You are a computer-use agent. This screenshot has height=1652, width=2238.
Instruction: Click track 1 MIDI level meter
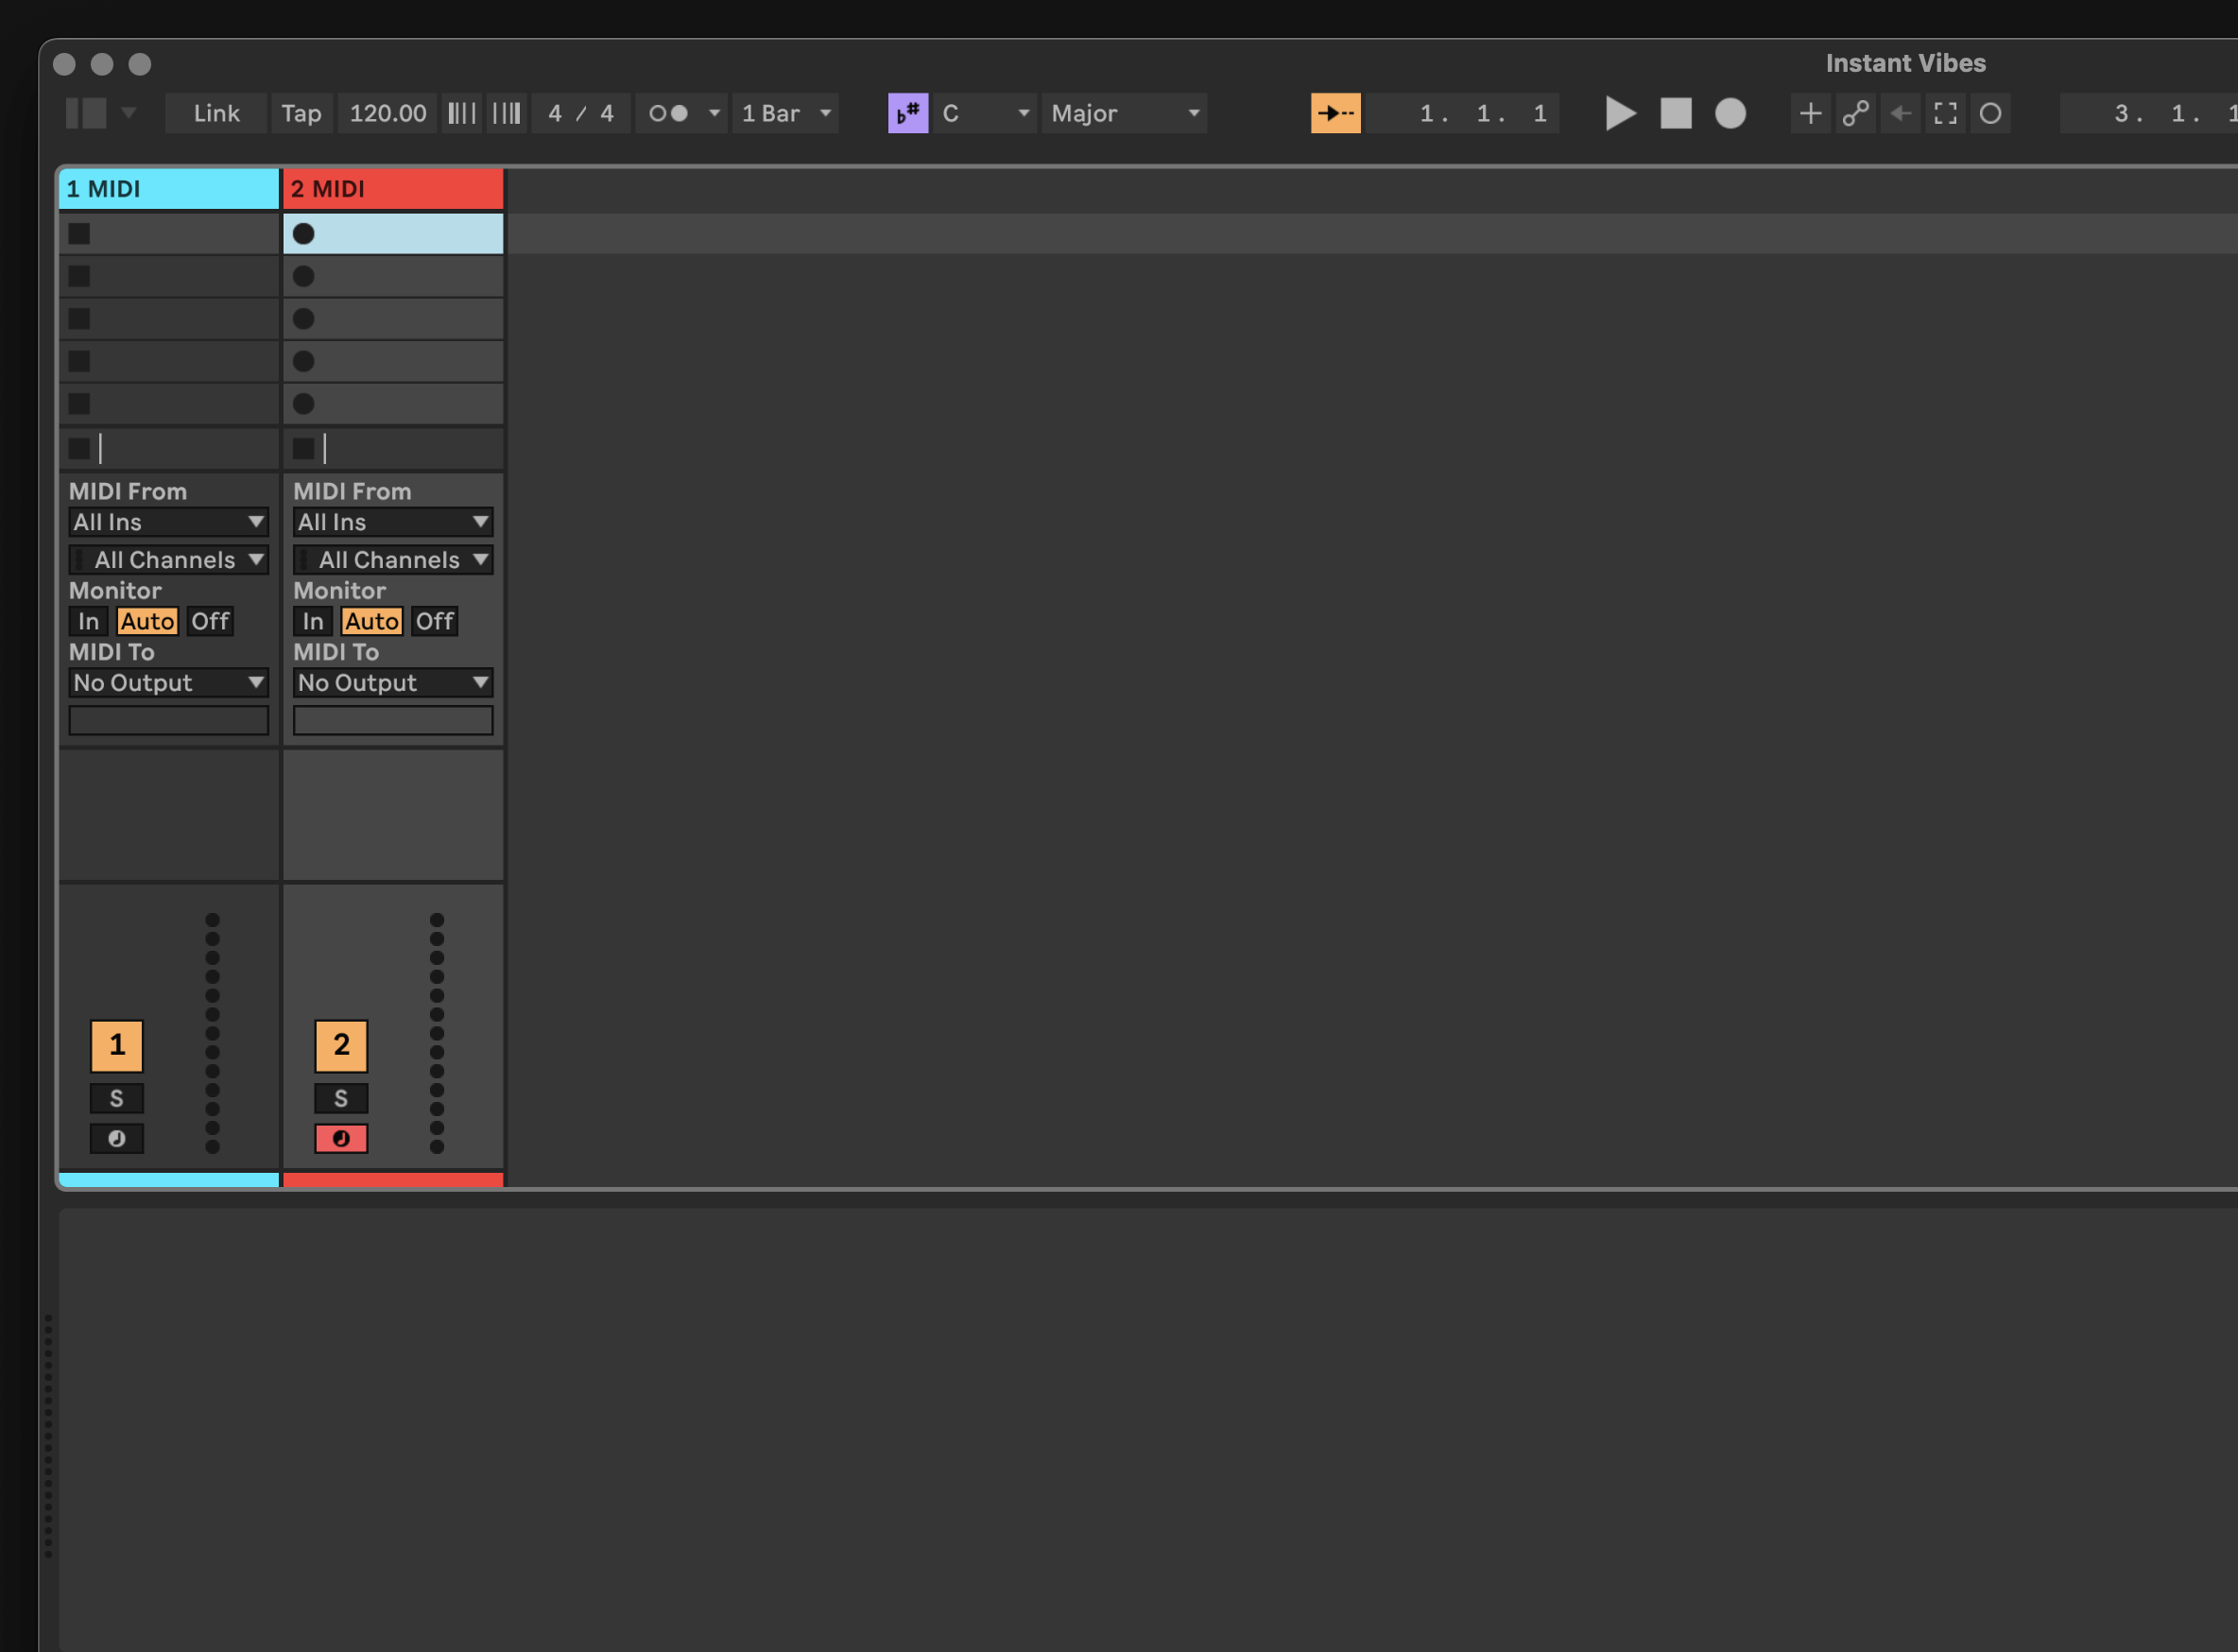pyautogui.click(x=212, y=1033)
